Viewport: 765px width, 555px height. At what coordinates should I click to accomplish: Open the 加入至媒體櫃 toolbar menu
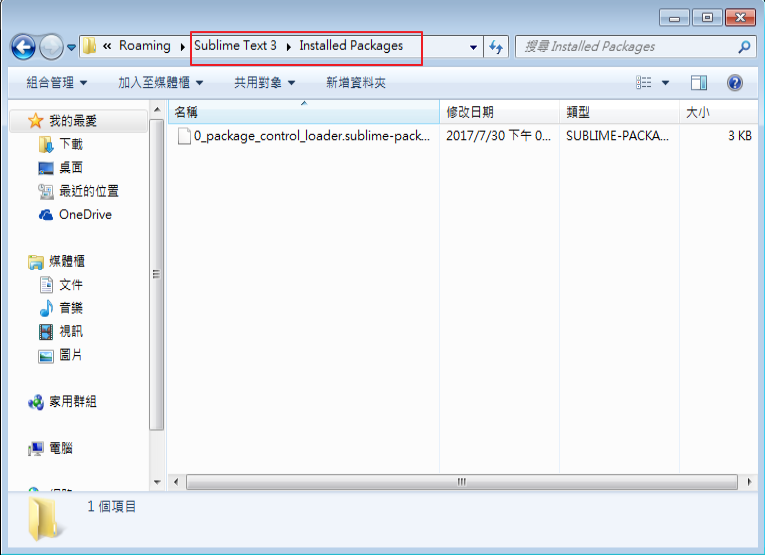click(160, 82)
